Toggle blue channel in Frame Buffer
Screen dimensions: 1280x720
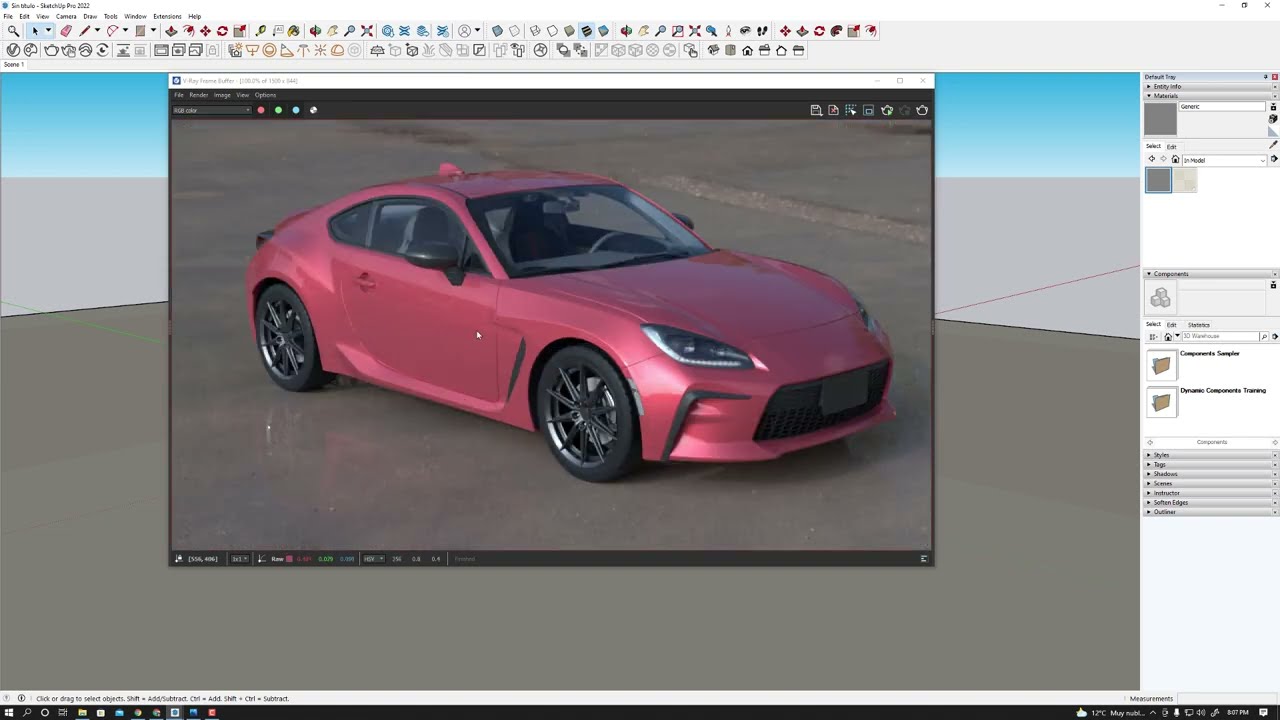pyautogui.click(x=295, y=110)
